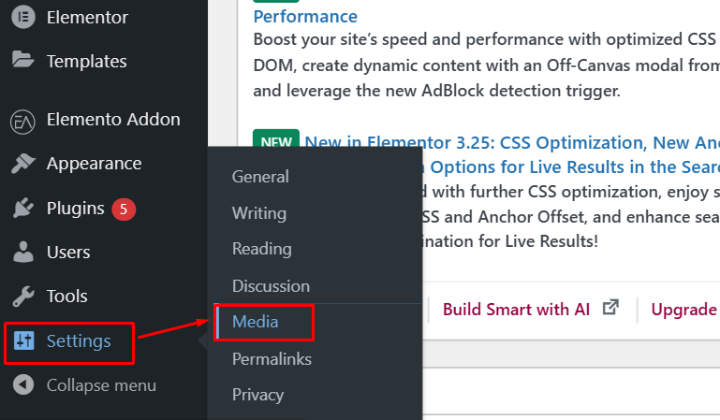Click the Plugins update count badge
720x420 pixels.
coord(124,209)
